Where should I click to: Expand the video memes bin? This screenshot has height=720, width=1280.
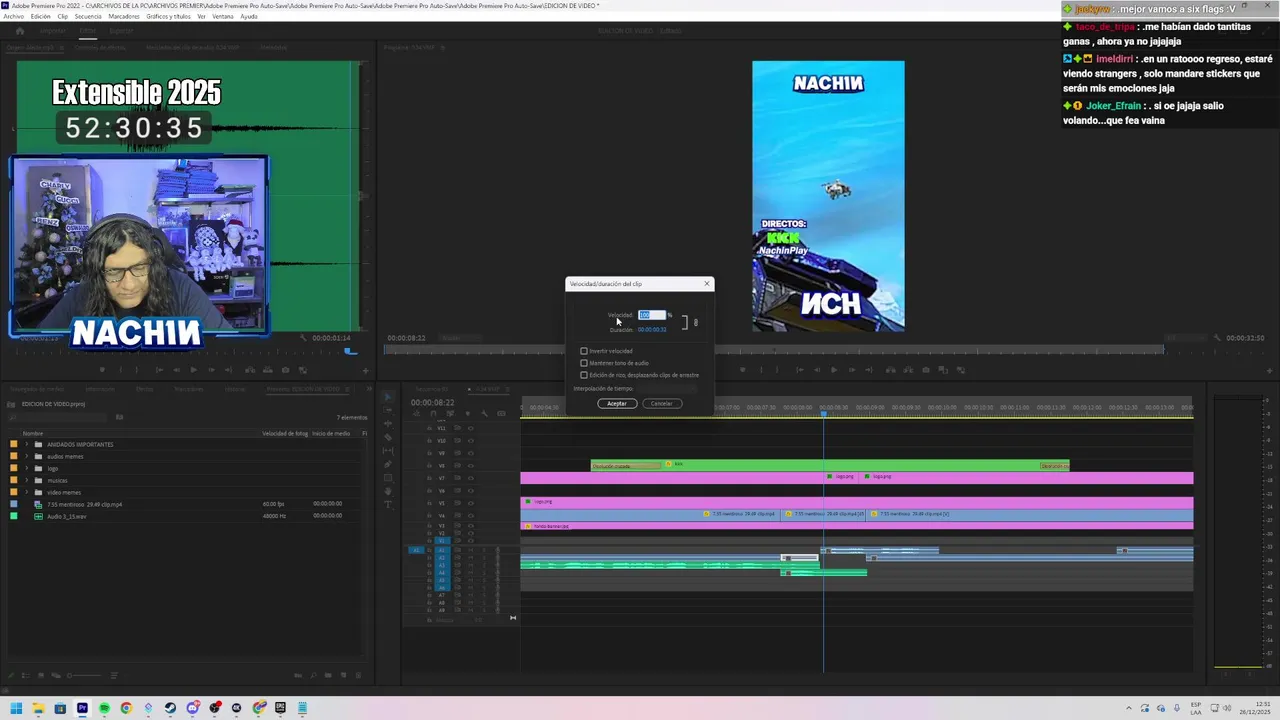click(x=27, y=492)
